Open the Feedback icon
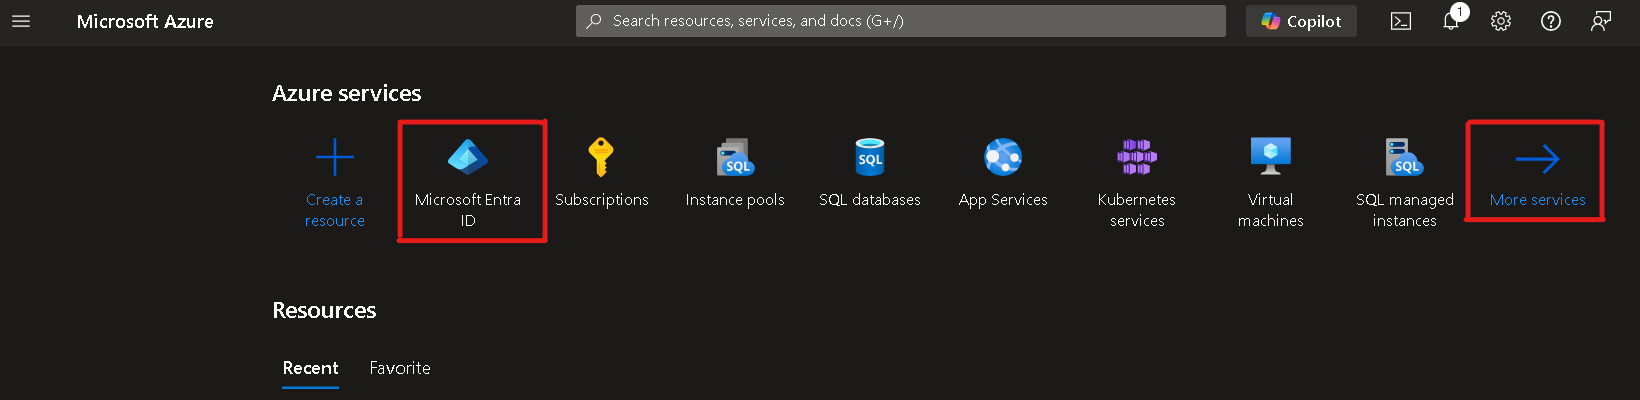The width and height of the screenshot is (1640, 400). coord(1601,21)
